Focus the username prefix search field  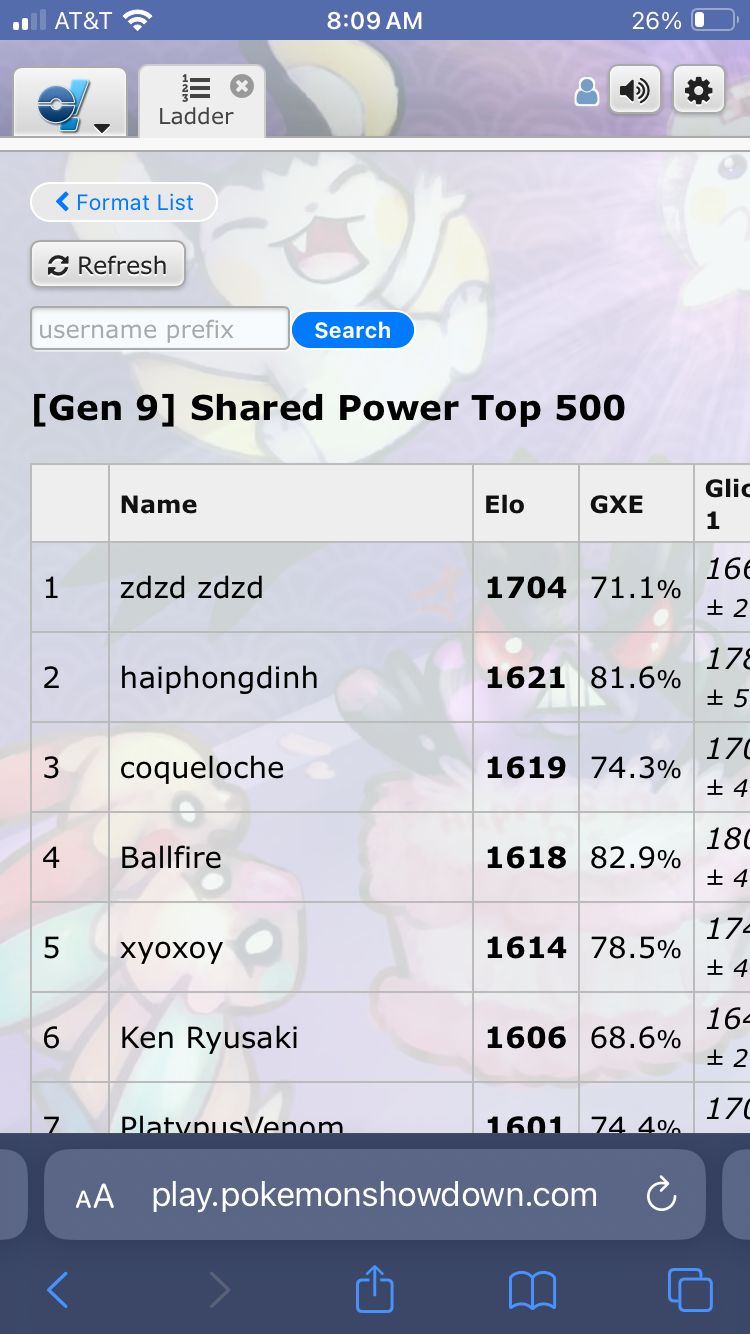(x=160, y=329)
